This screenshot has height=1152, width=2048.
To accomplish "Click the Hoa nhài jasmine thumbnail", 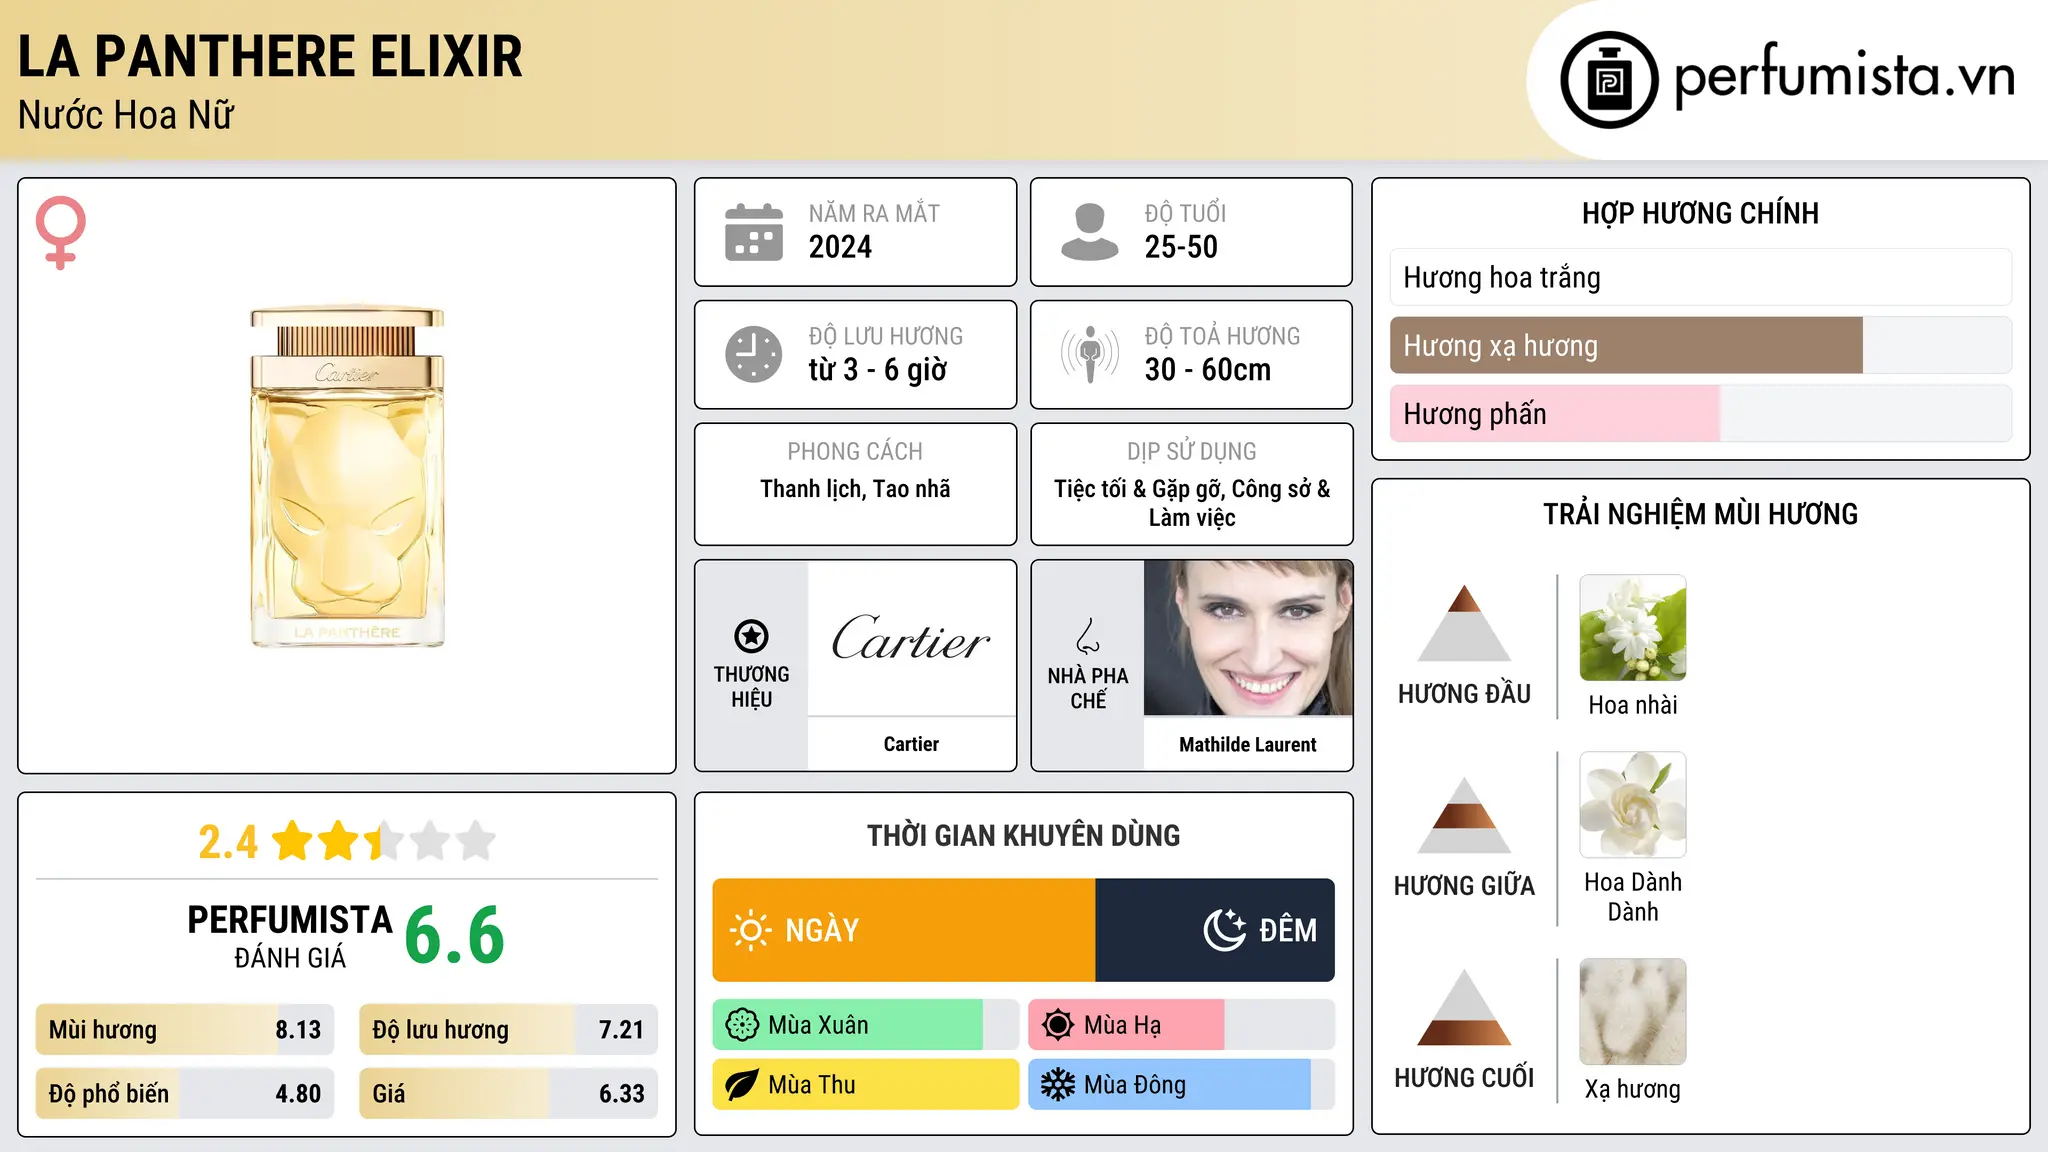I will (1633, 628).
